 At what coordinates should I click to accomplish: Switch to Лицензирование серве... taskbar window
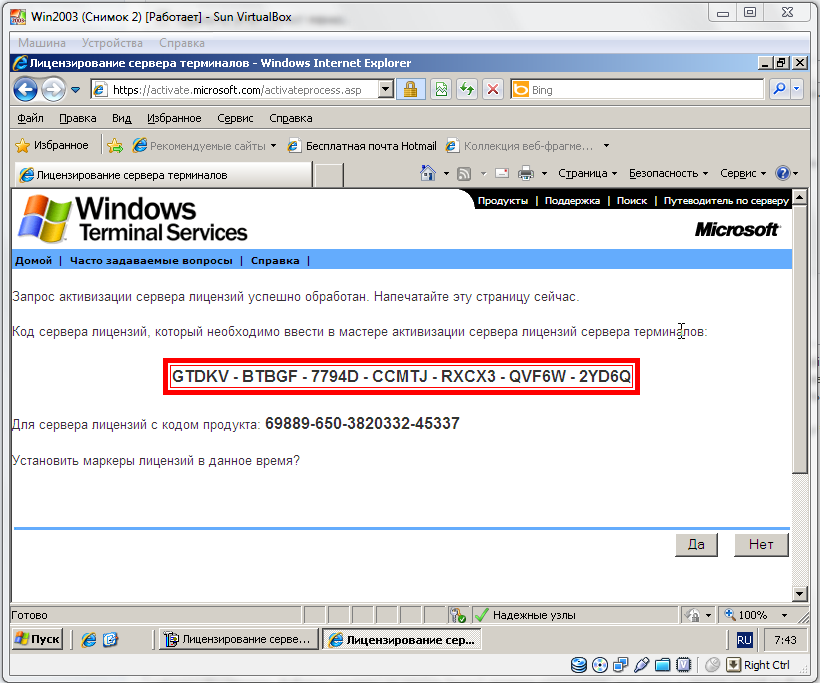click(239, 639)
